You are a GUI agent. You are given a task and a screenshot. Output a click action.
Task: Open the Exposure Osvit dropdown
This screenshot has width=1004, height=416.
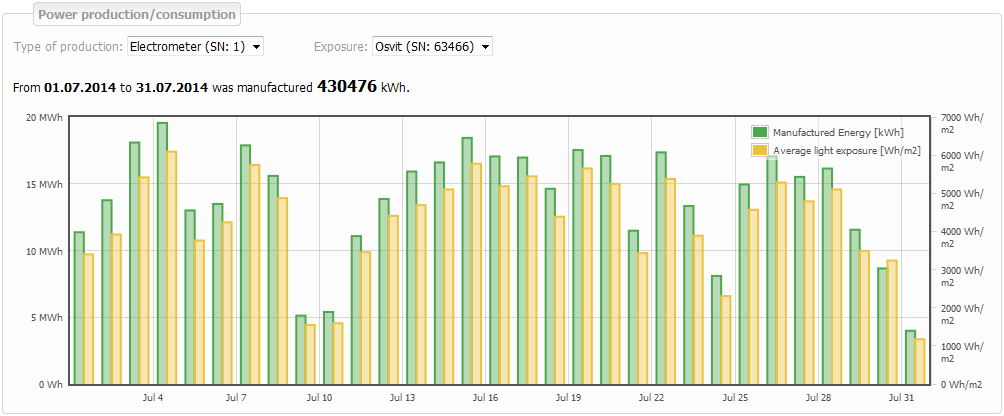tap(432, 46)
